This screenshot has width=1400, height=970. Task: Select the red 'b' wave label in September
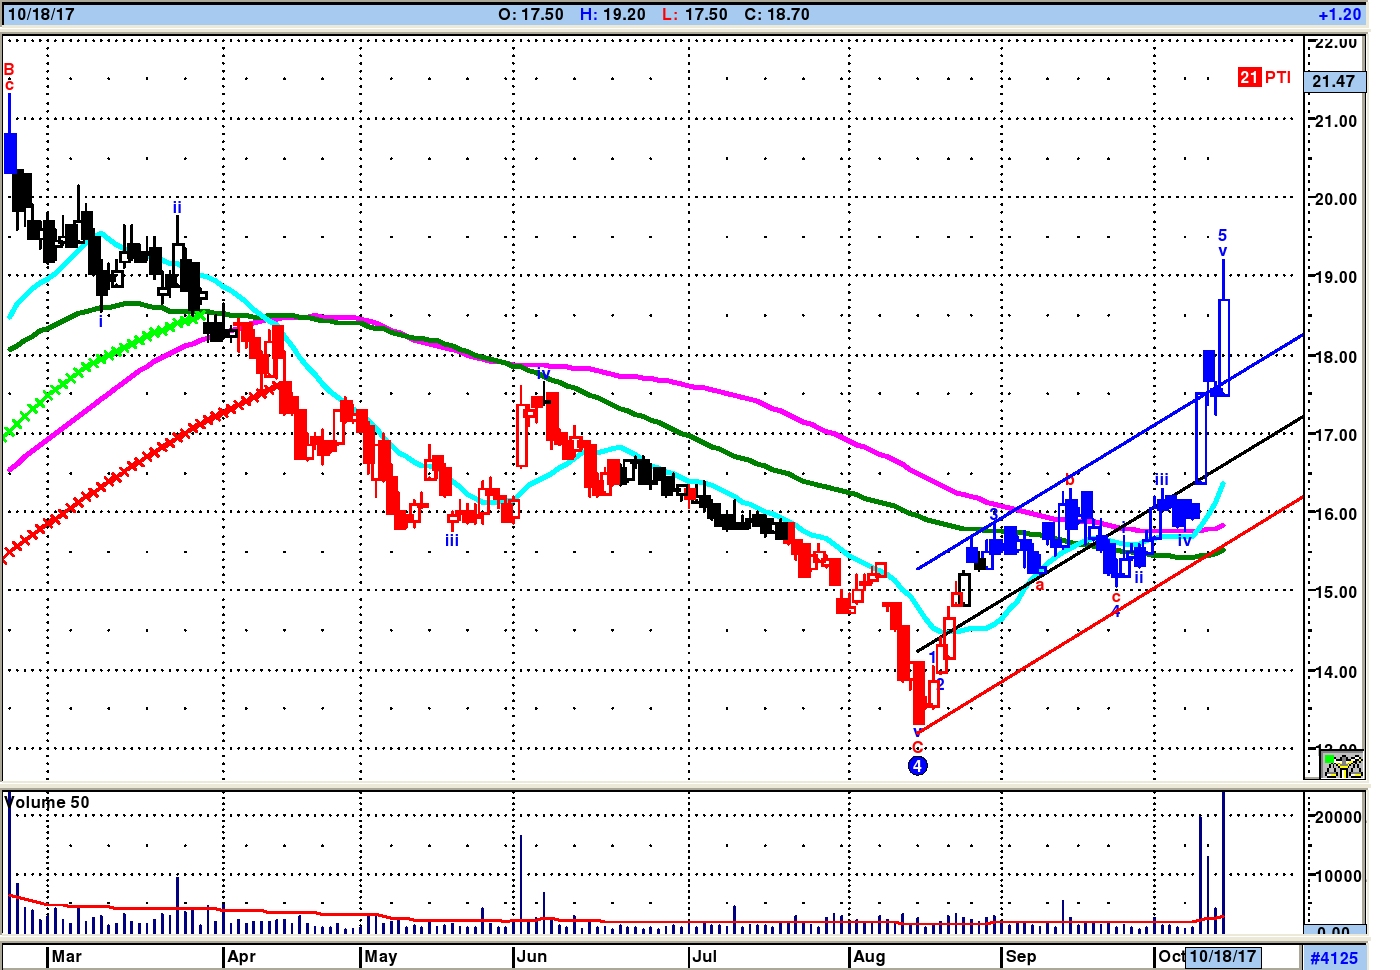click(x=1068, y=480)
